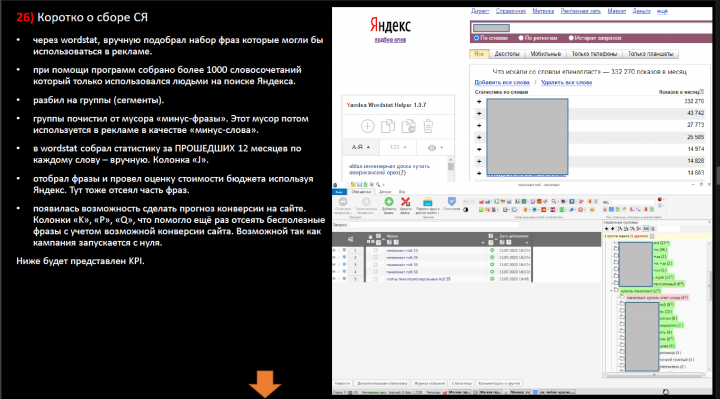Click the orange down arrow on slide
This screenshot has height=399, width=720.
click(x=265, y=384)
